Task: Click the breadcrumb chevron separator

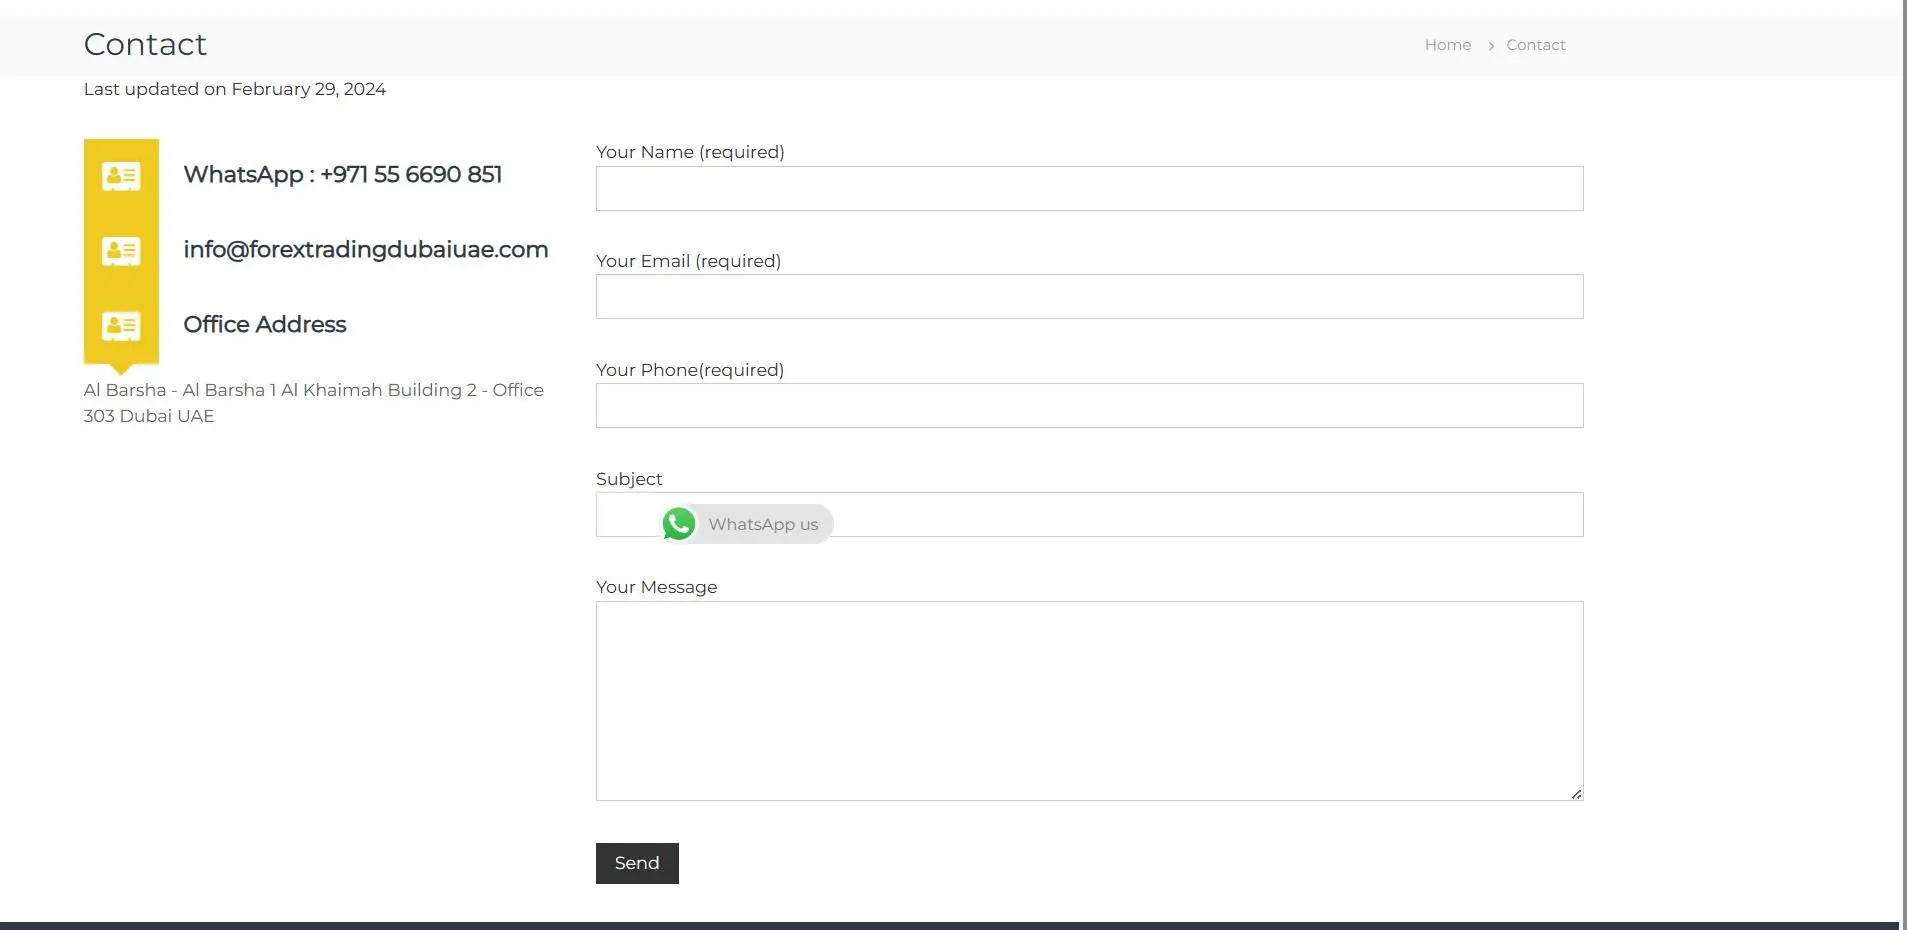Action: pos(1490,46)
